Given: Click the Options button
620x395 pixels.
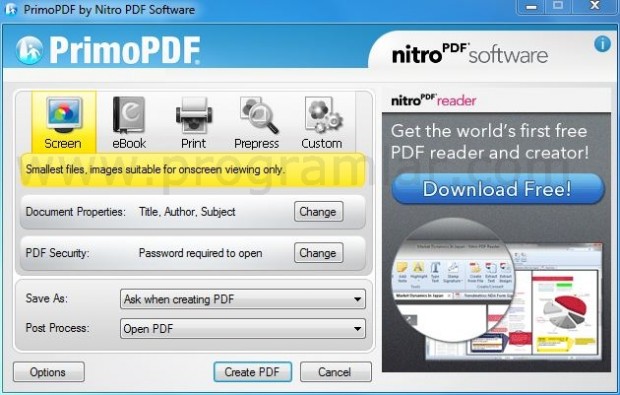Looking at the screenshot, I should 49,372.
